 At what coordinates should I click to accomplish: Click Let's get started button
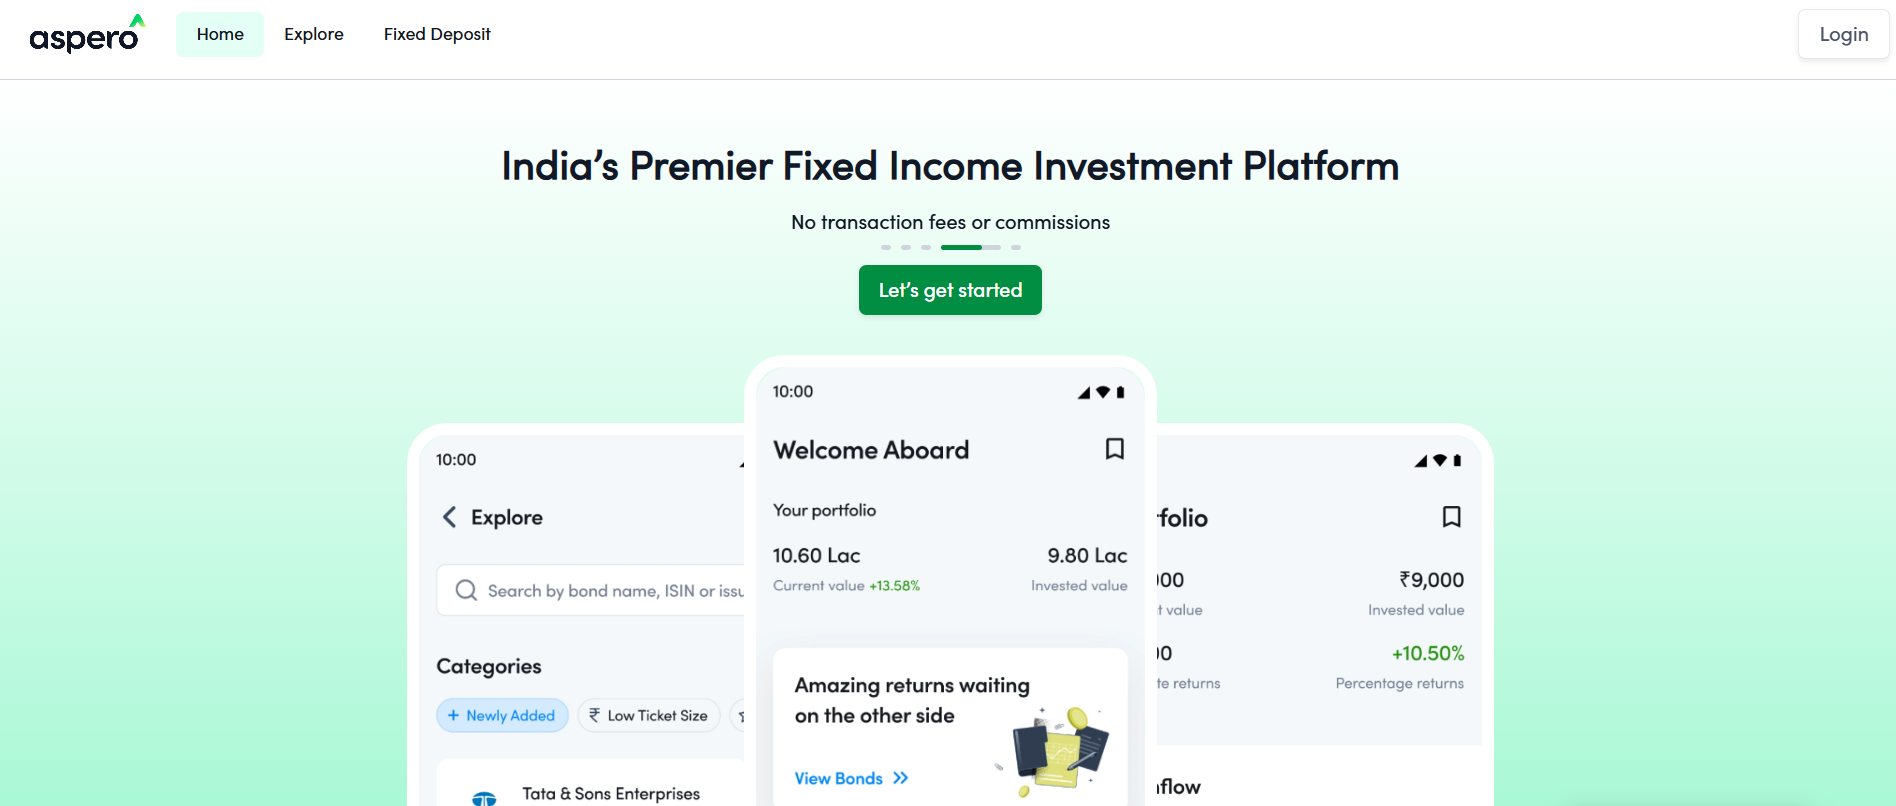pos(950,290)
